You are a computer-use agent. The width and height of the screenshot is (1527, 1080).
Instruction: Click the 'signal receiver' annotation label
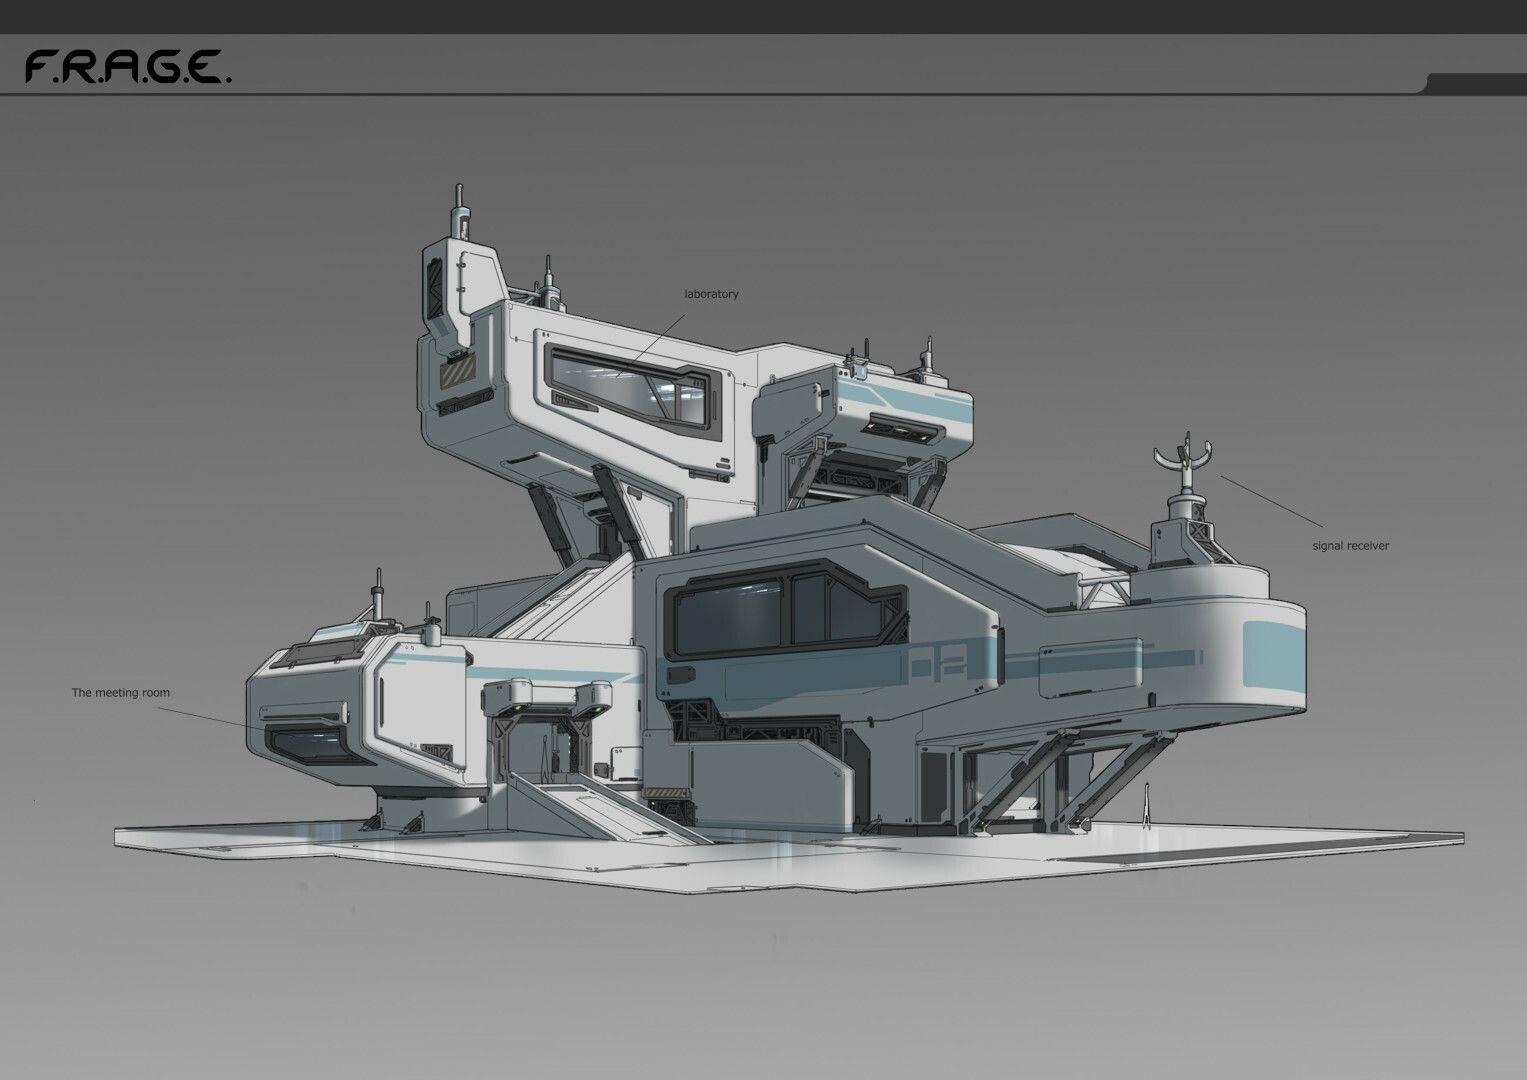click(1350, 546)
